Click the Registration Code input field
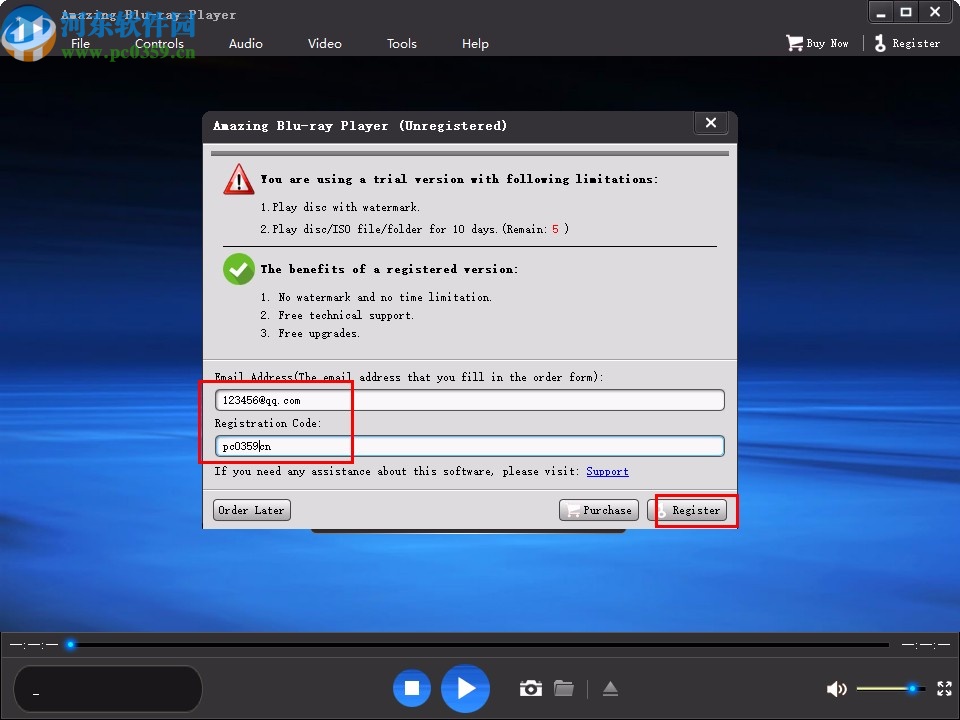 point(470,446)
